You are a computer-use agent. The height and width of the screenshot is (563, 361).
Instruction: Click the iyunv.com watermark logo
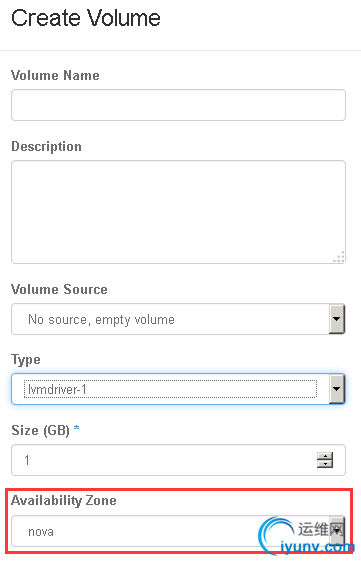point(306,536)
